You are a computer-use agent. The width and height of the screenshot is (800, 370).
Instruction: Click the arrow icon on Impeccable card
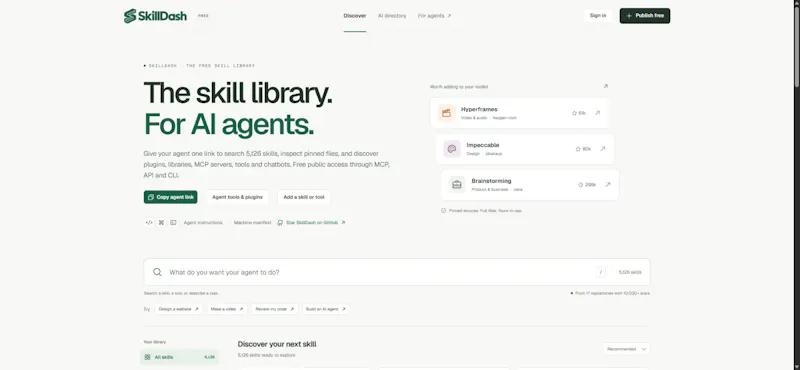click(x=603, y=149)
